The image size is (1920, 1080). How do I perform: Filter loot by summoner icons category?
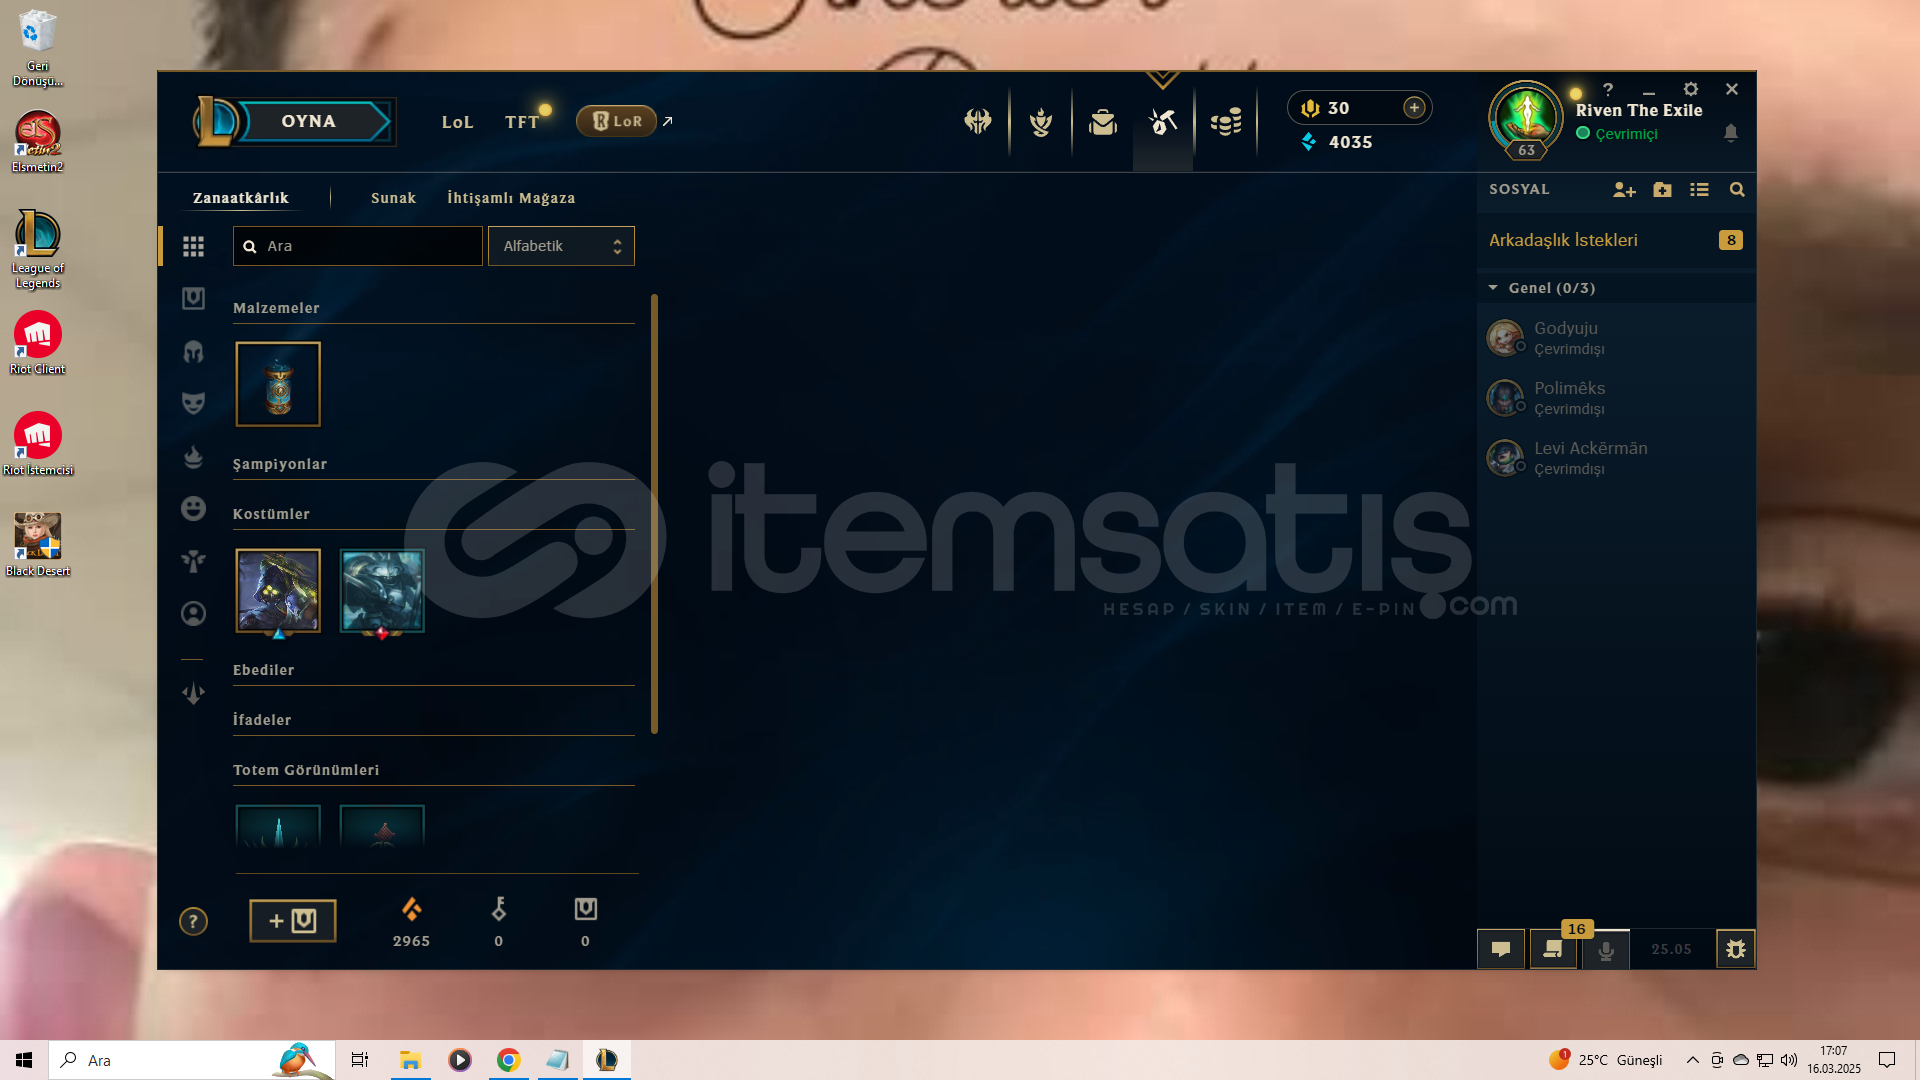point(193,613)
